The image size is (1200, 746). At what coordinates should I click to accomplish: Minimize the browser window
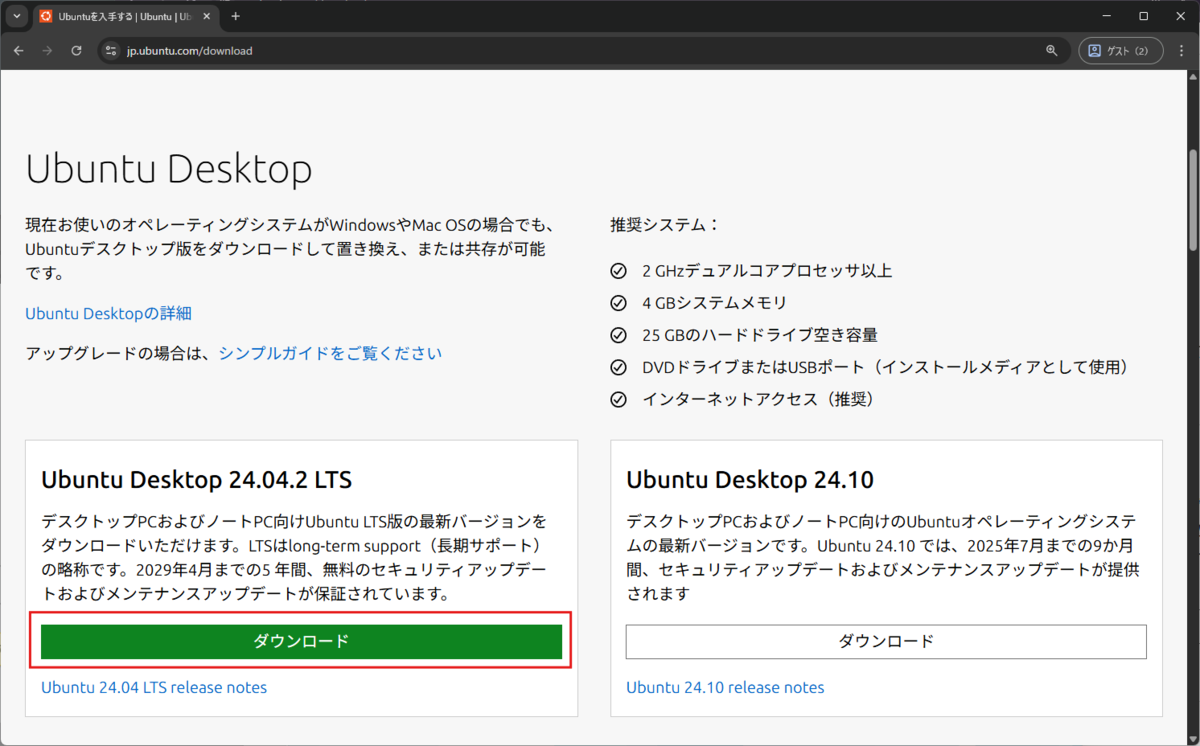(1107, 16)
